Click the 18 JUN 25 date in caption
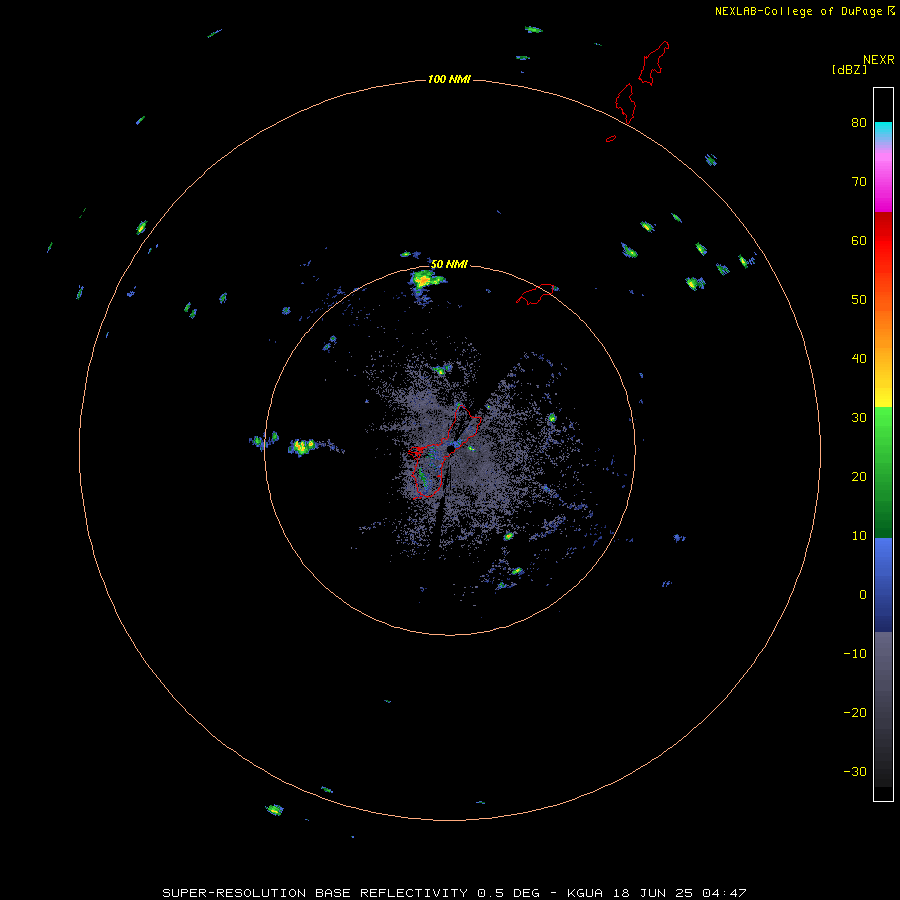This screenshot has height=900, width=900. [x=653, y=893]
